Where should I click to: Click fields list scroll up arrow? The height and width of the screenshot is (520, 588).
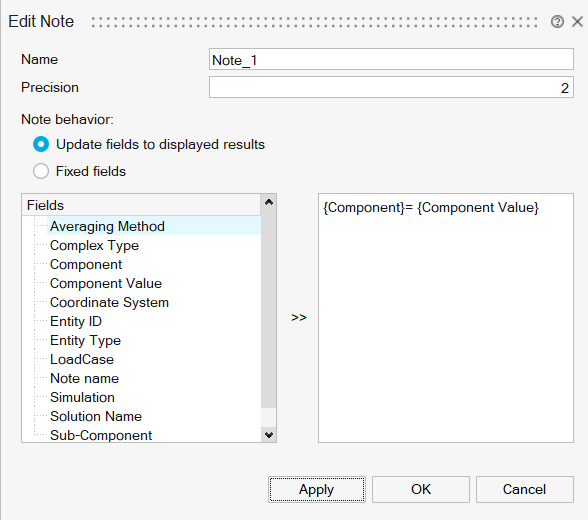click(268, 202)
